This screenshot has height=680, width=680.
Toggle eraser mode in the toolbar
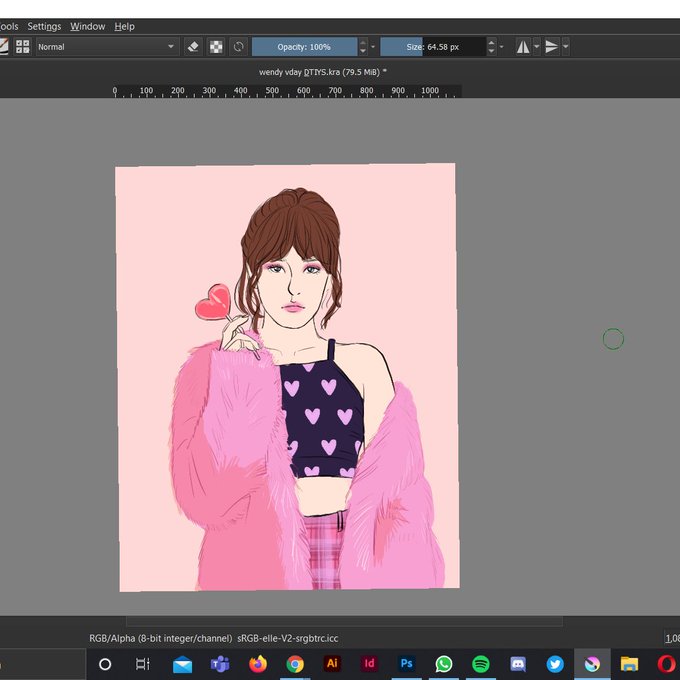tap(194, 46)
